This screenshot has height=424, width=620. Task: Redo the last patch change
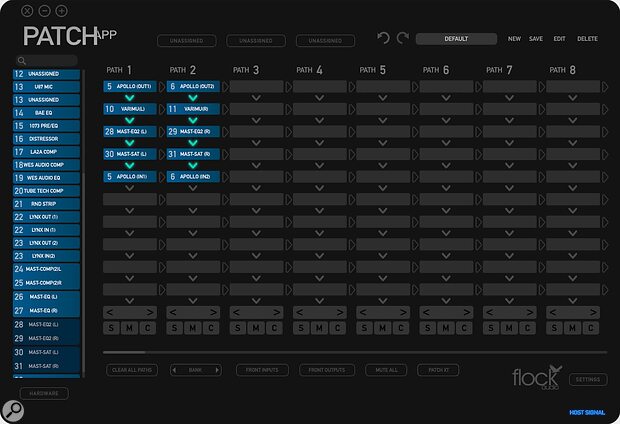pyautogui.click(x=403, y=38)
